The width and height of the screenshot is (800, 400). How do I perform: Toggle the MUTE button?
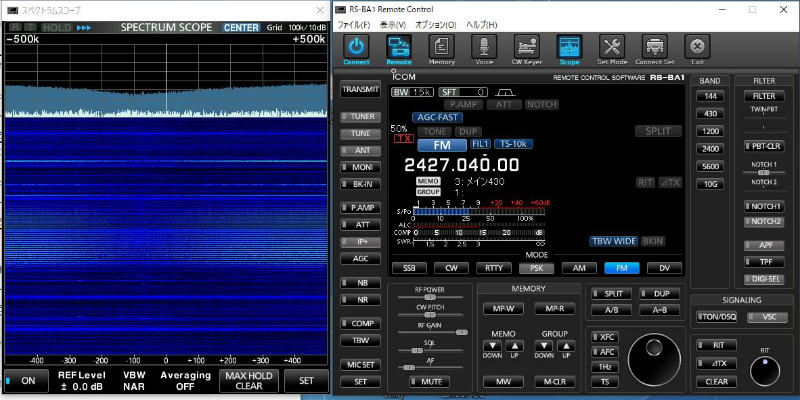click(x=429, y=381)
